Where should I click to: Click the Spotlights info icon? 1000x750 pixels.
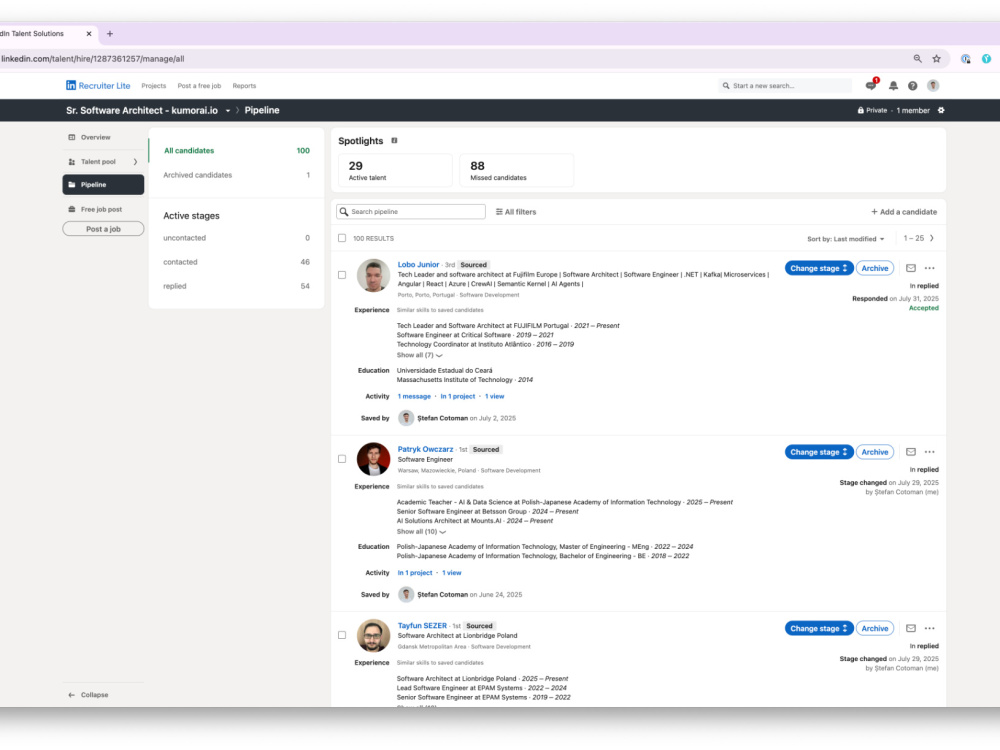pyautogui.click(x=394, y=140)
